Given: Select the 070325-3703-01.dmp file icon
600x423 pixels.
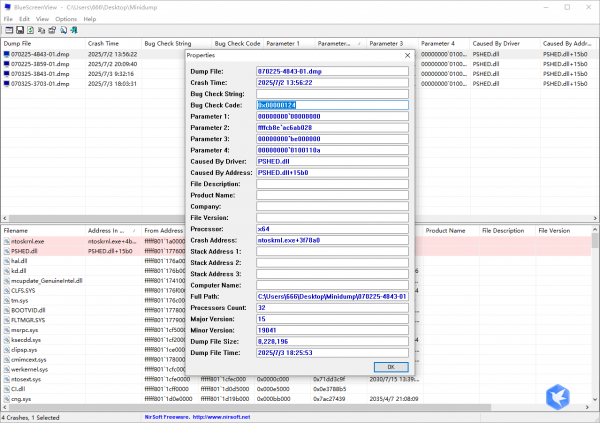Looking at the screenshot, I should click(6, 84).
